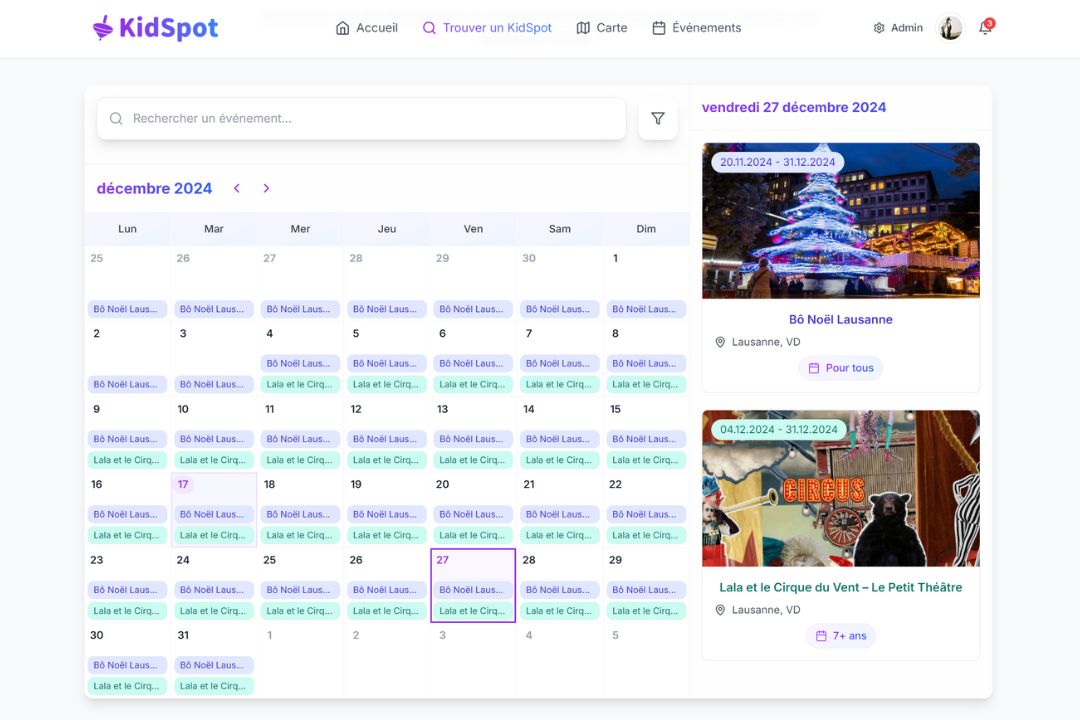Screen dimensions: 1080x720
Task: Click the KidSpot logo
Action: 155,28
